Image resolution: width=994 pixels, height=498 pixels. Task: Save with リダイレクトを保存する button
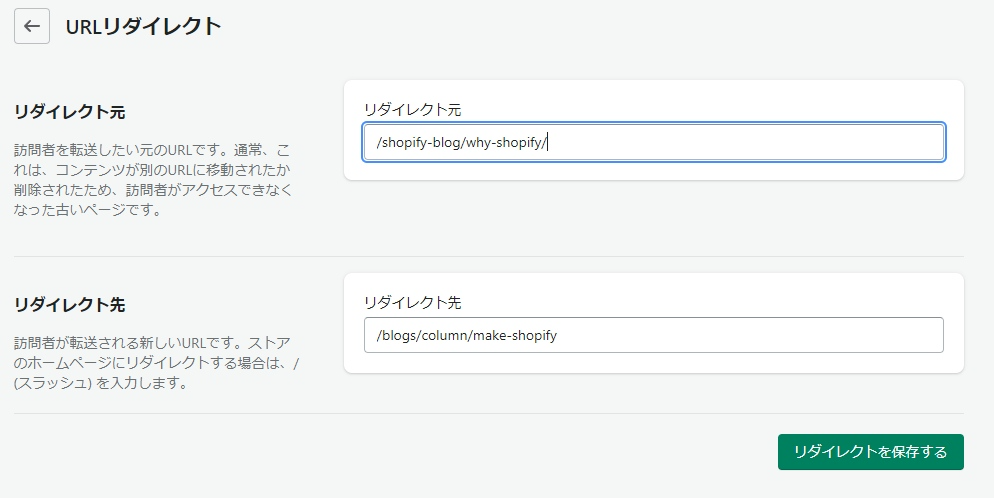pyautogui.click(x=870, y=452)
